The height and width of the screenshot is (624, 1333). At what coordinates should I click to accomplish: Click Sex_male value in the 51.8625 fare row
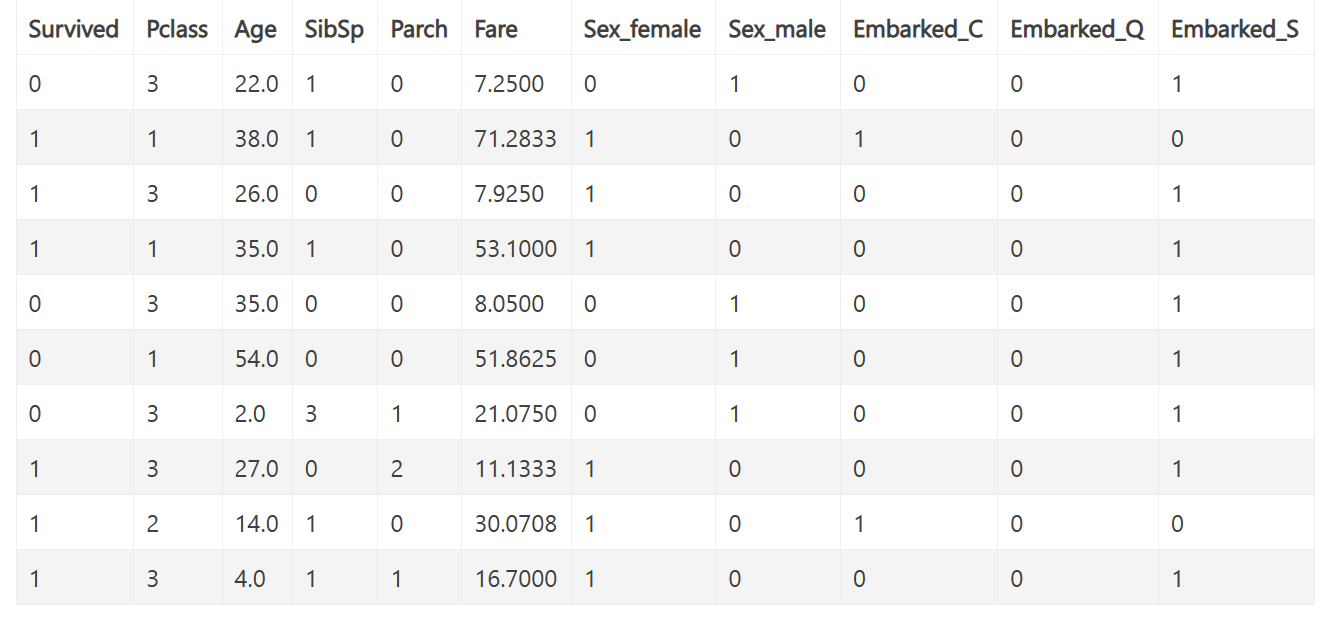click(x=734, y=358)
